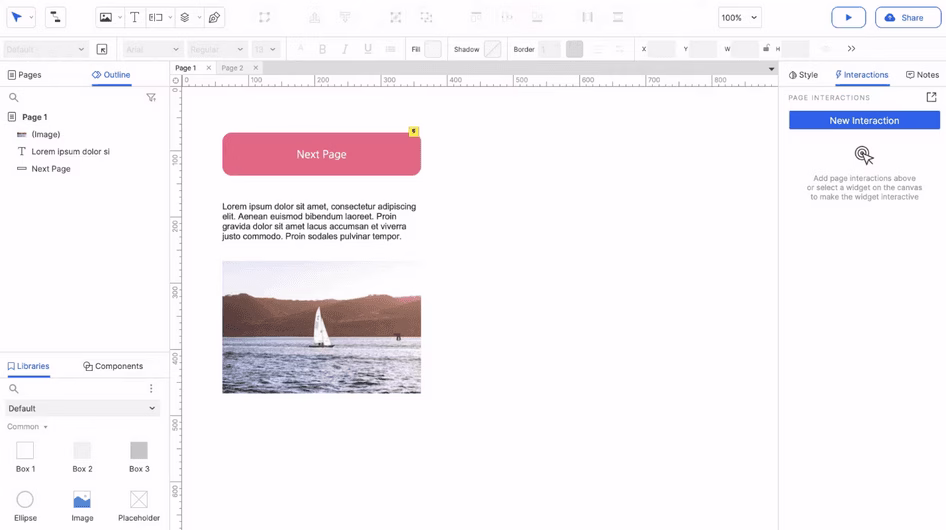Click the Border width field
946x530 pixels.
pos(550,49)
